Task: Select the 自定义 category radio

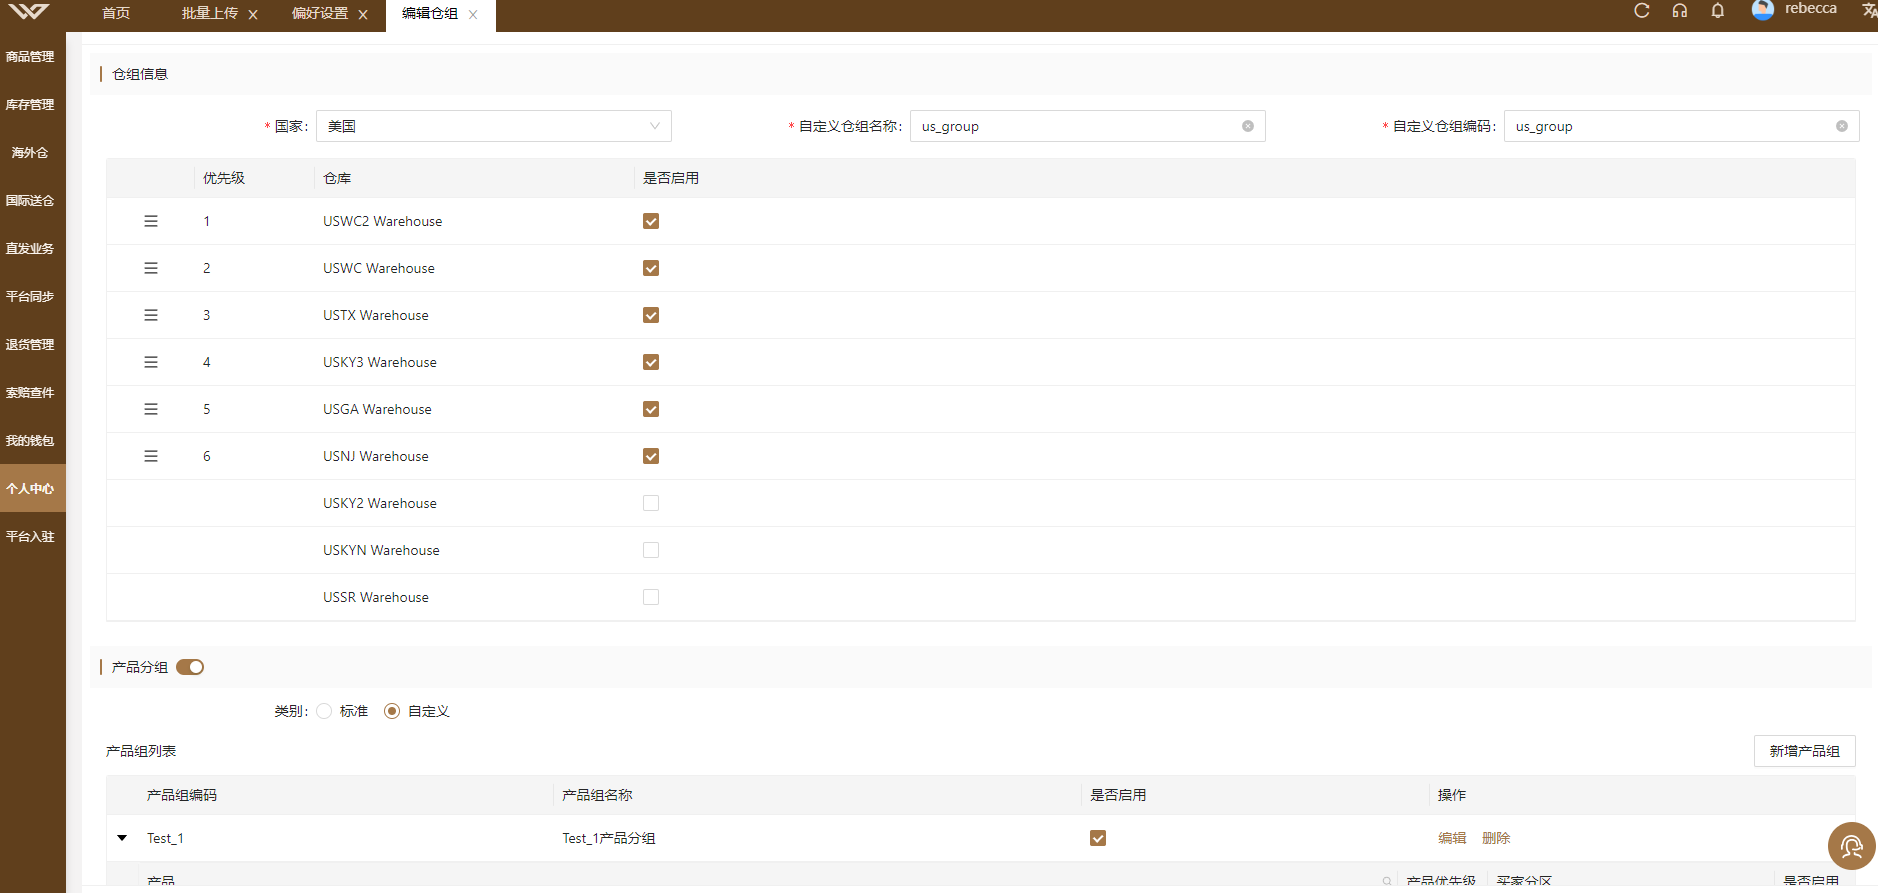Action: pyautogui.click(x=392, y=711)
